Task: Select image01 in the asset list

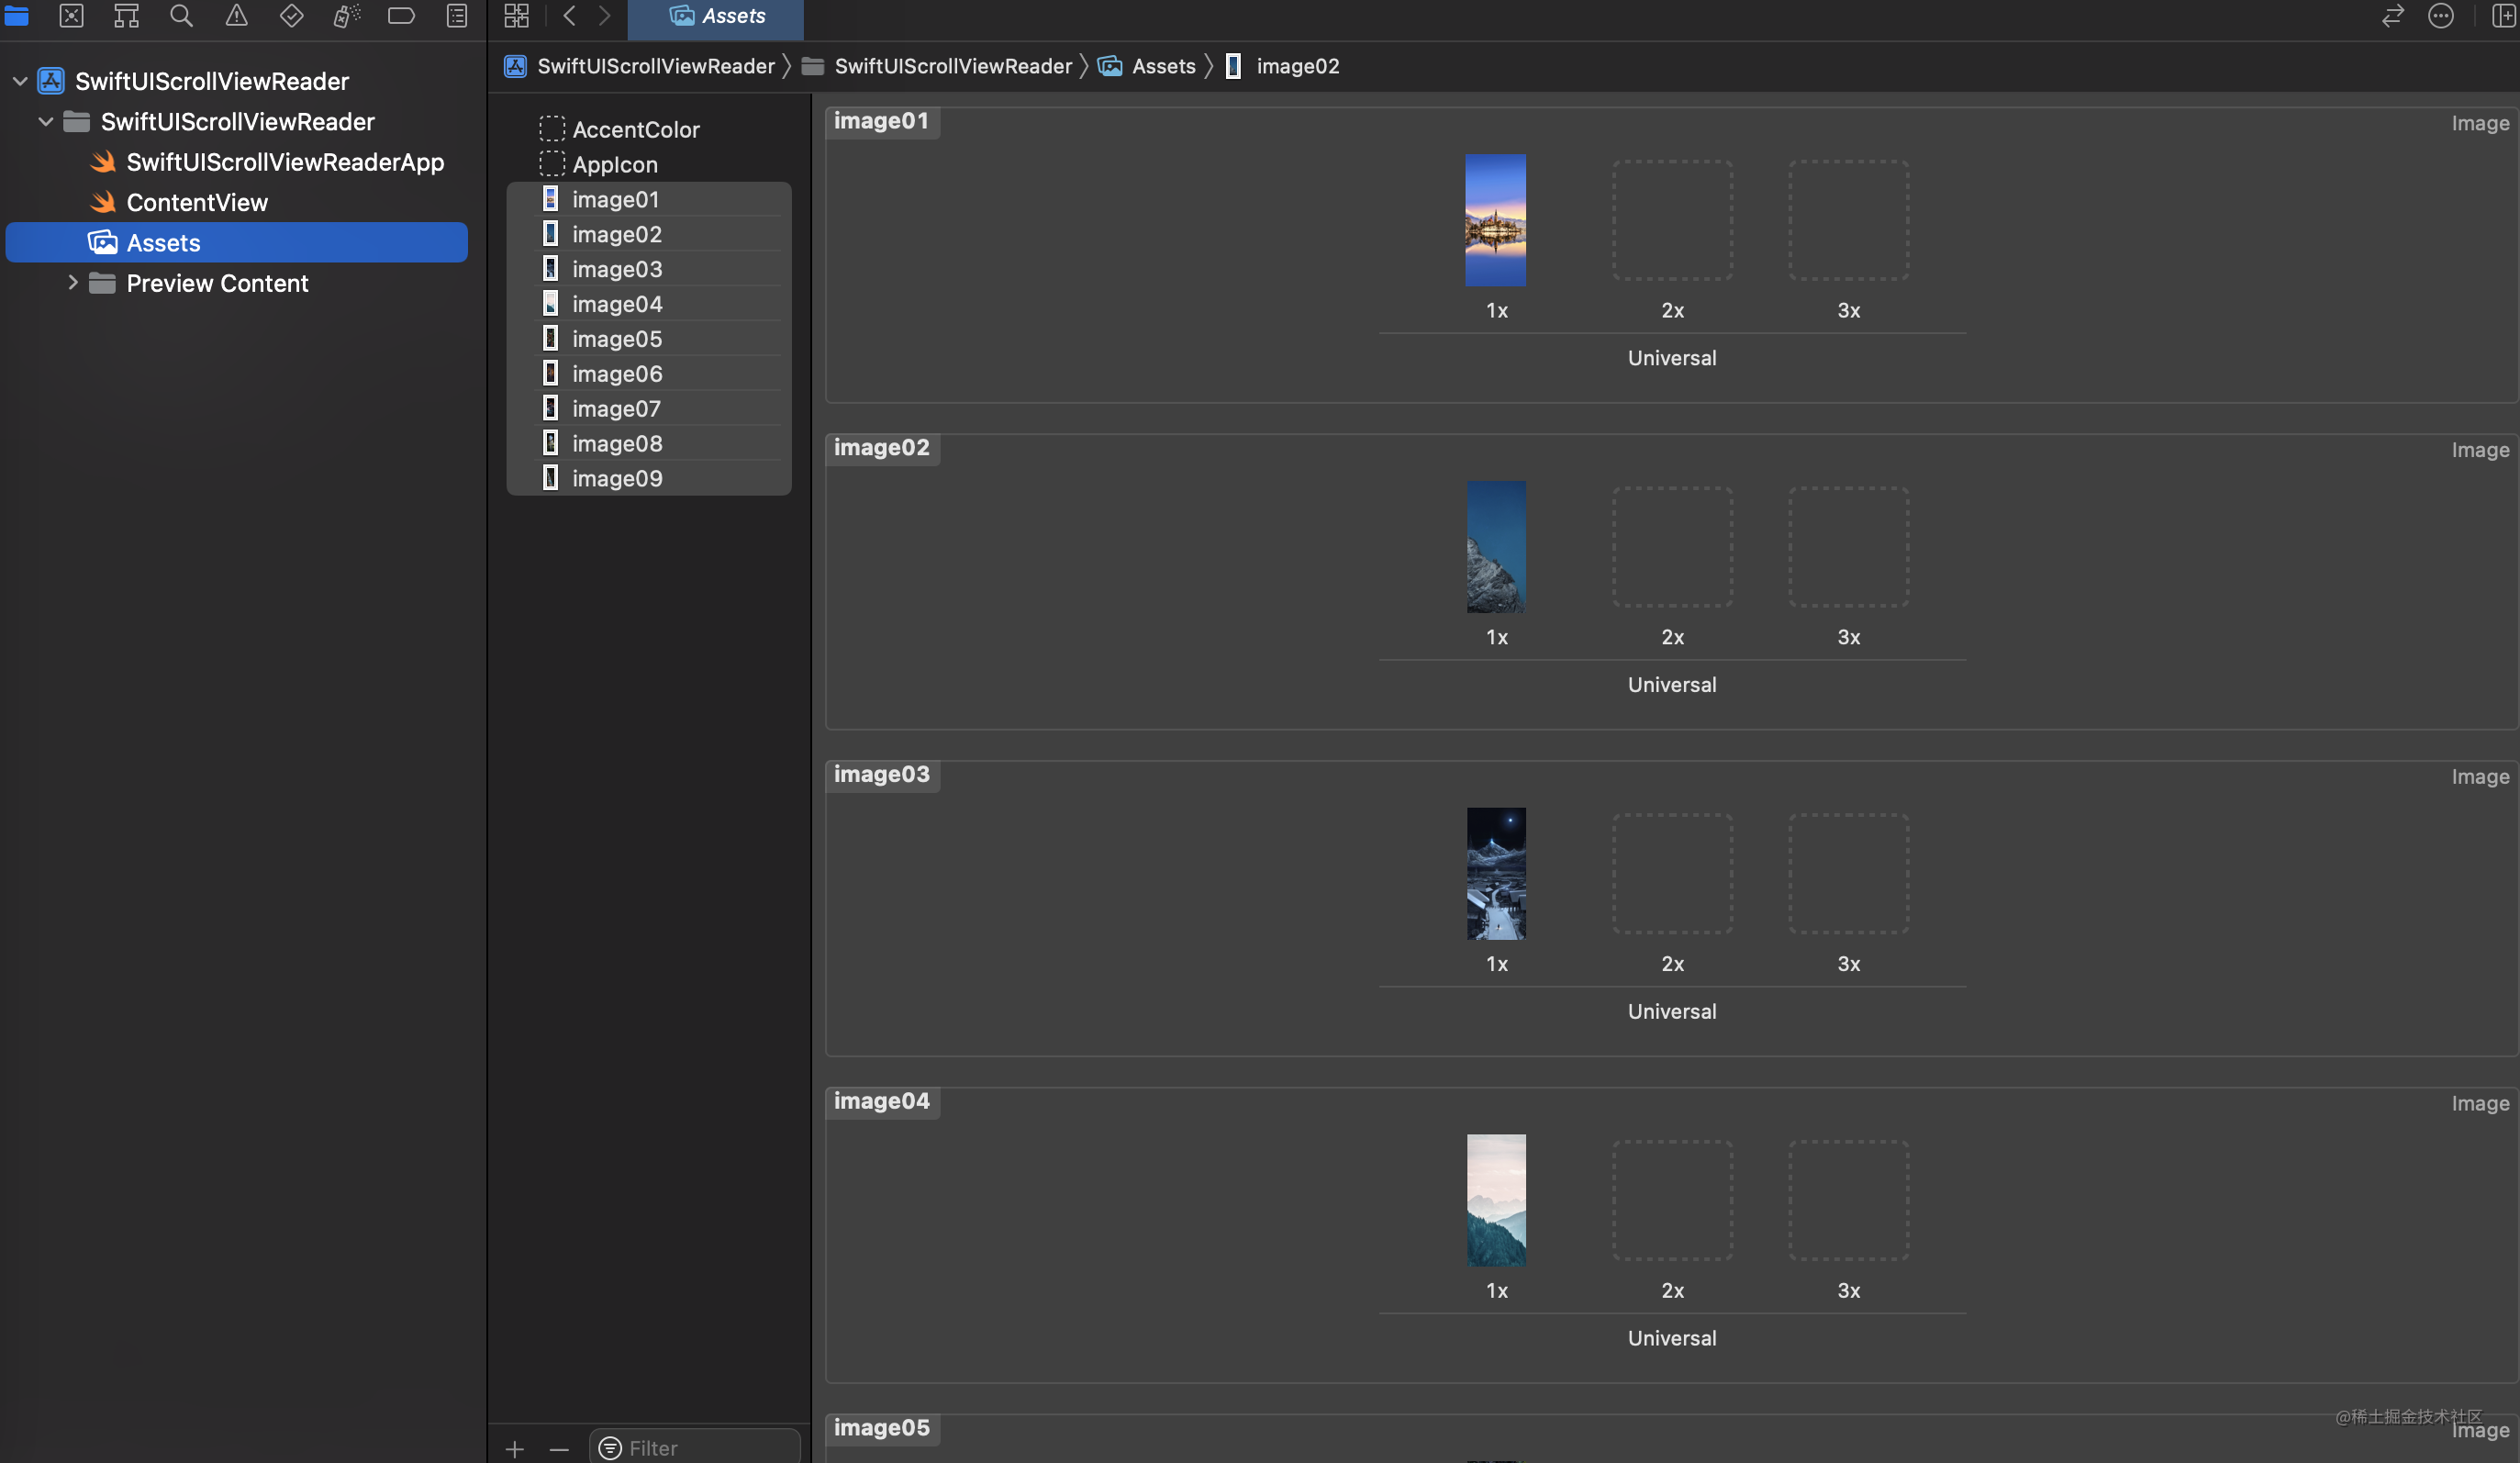Action: point(617,200)
